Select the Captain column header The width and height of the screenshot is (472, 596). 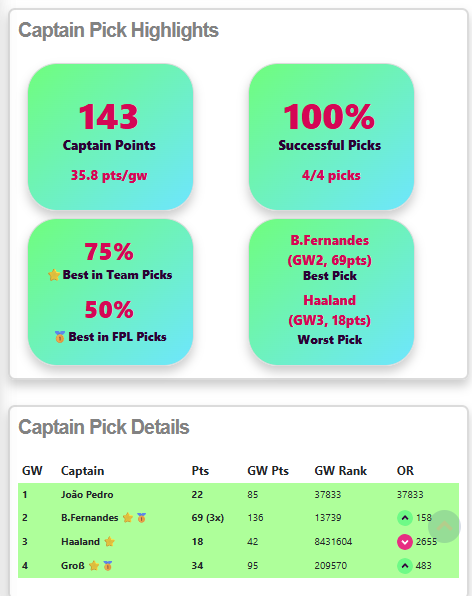tap(82, 471)
